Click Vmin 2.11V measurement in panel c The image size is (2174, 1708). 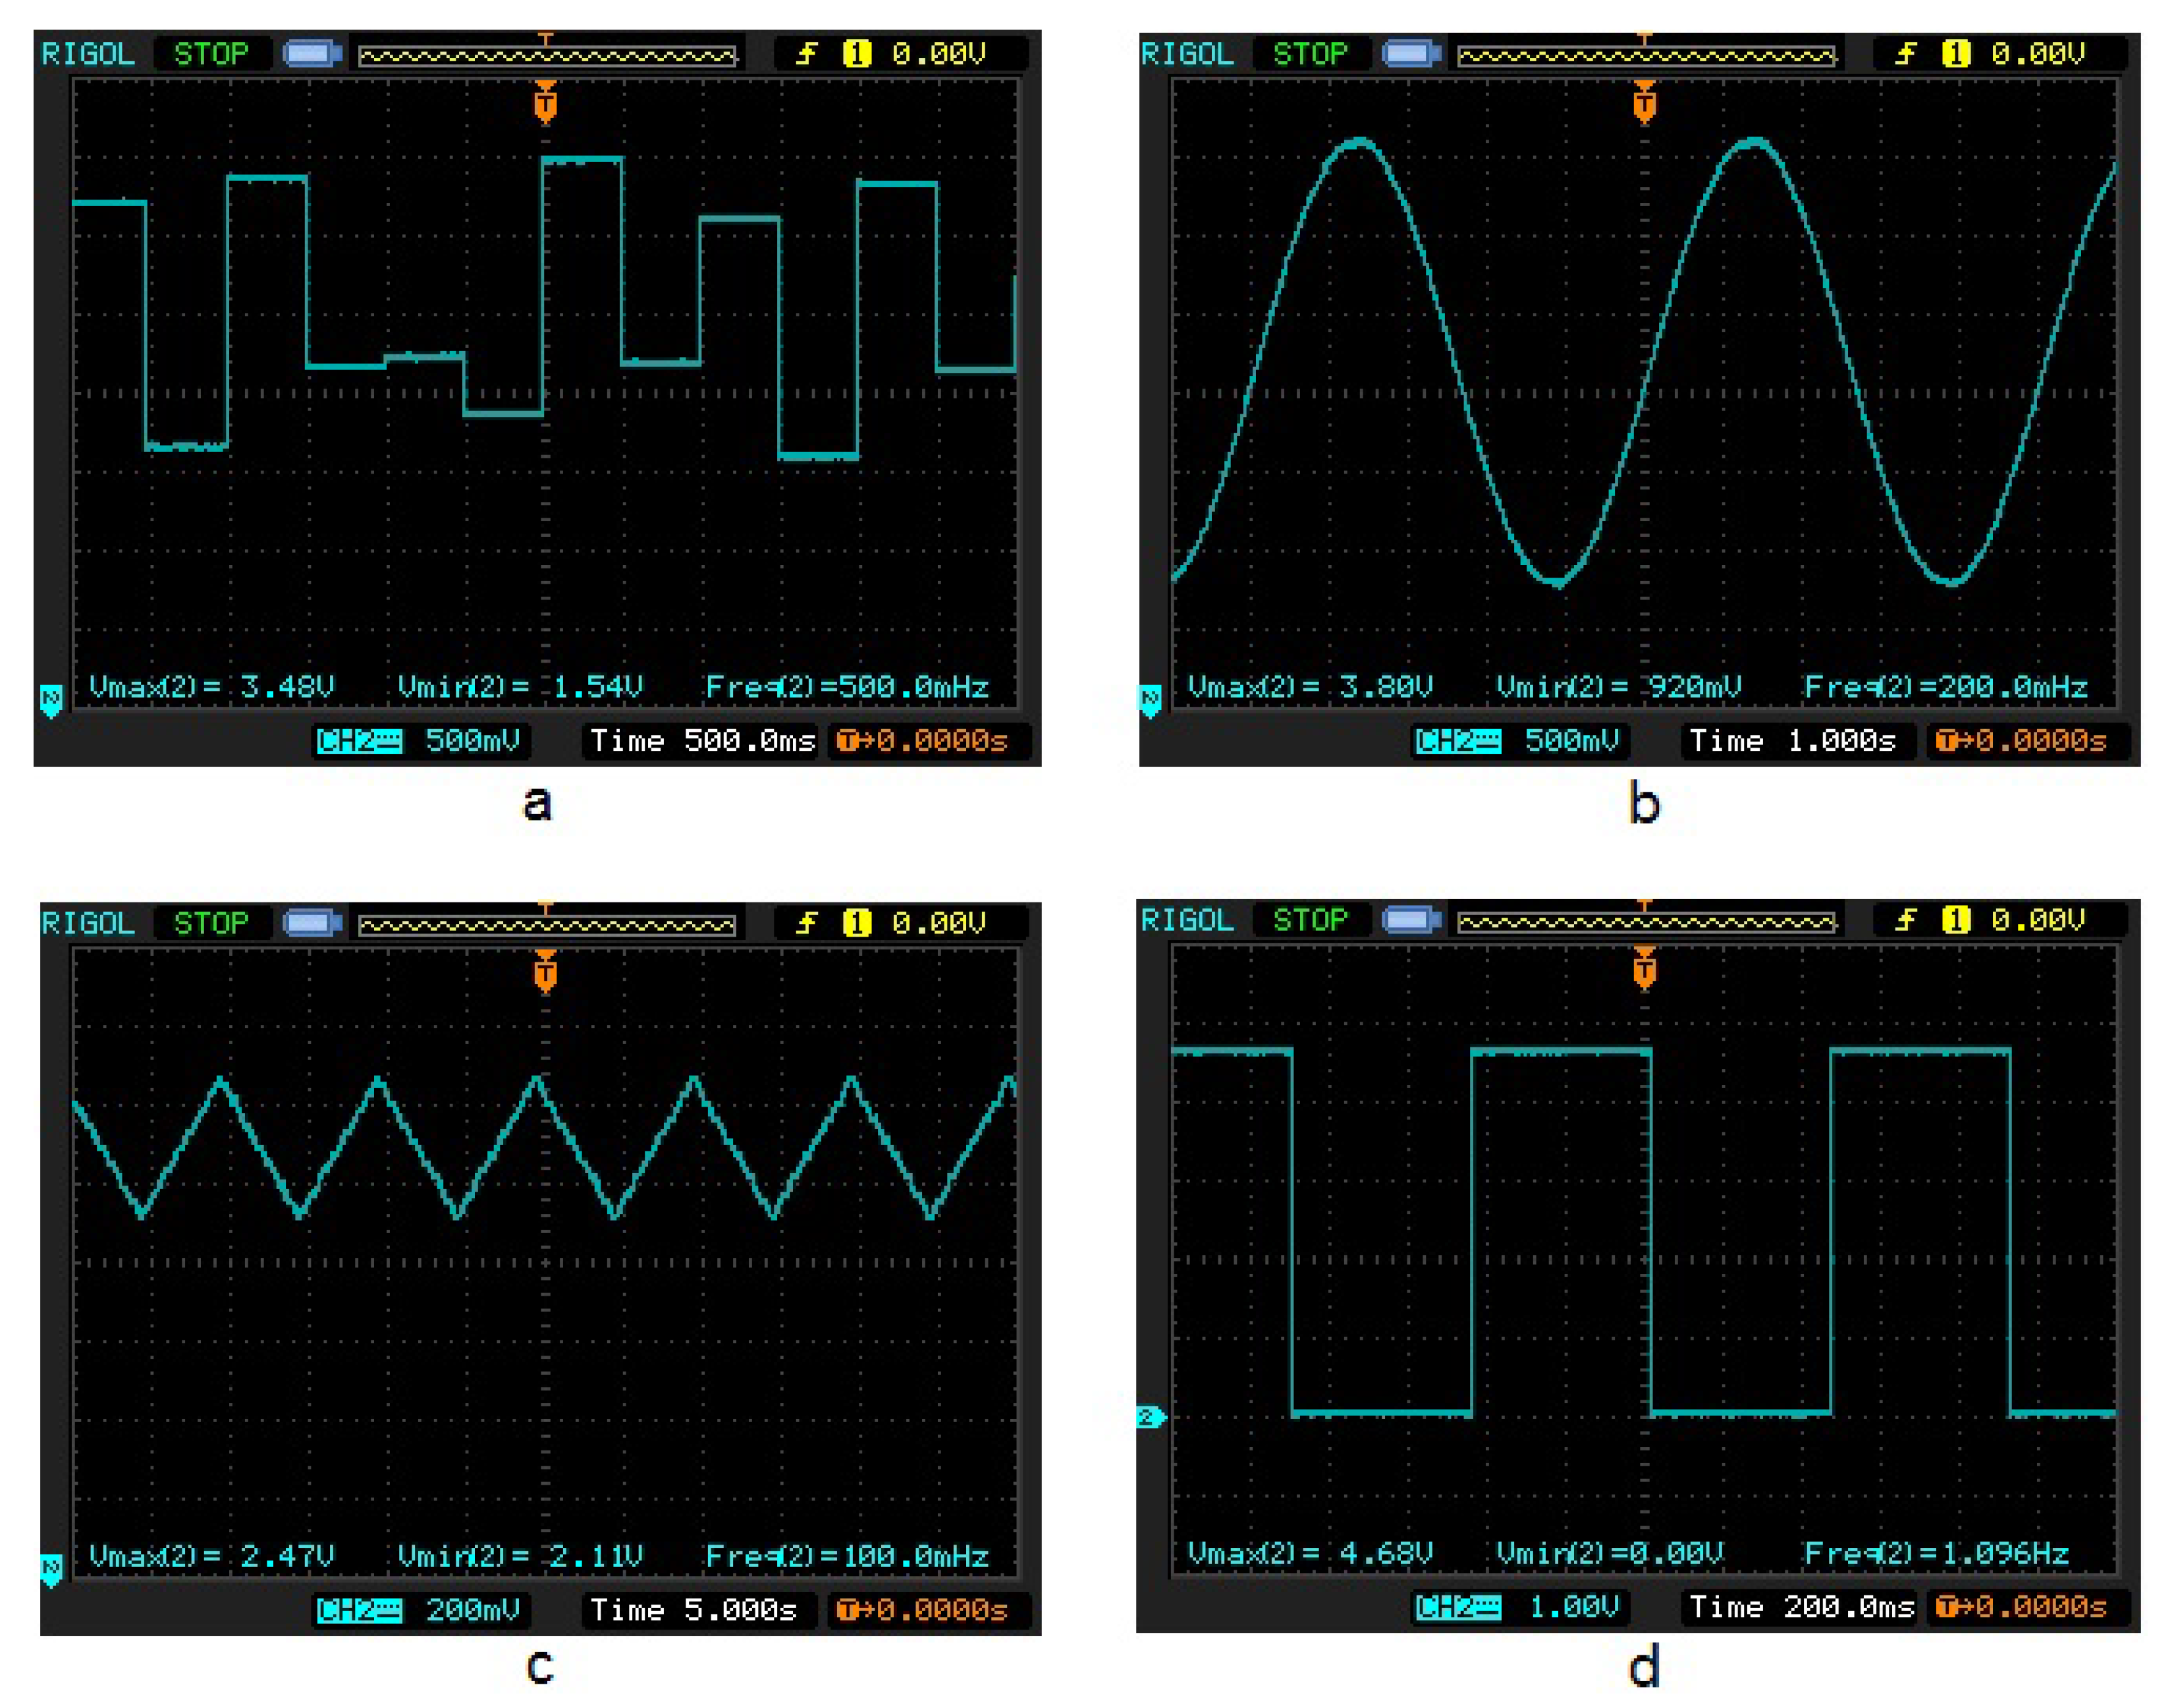(520, 1556)
